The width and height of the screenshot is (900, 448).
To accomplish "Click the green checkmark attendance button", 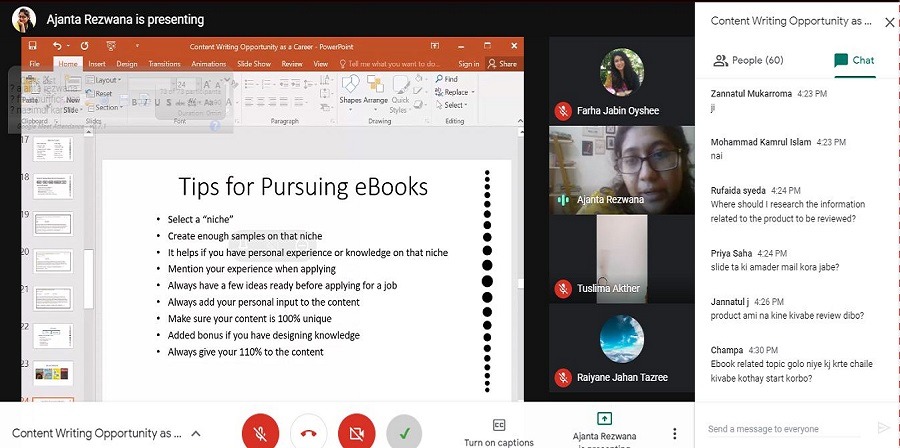I will (404, 431).
